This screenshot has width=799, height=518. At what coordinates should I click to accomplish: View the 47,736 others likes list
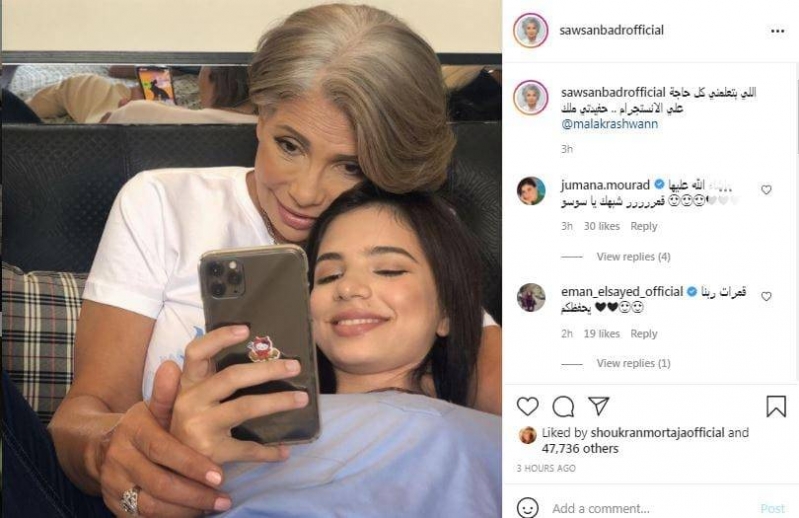[x=580, y=449]
